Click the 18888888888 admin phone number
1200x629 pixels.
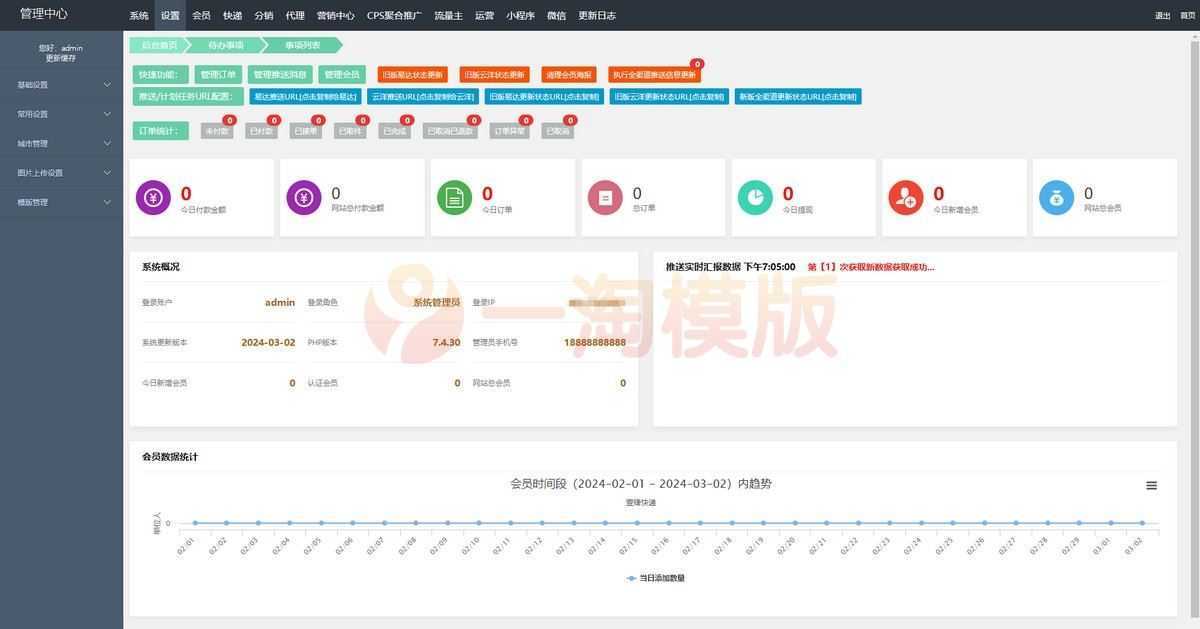(x=595, y=342)
